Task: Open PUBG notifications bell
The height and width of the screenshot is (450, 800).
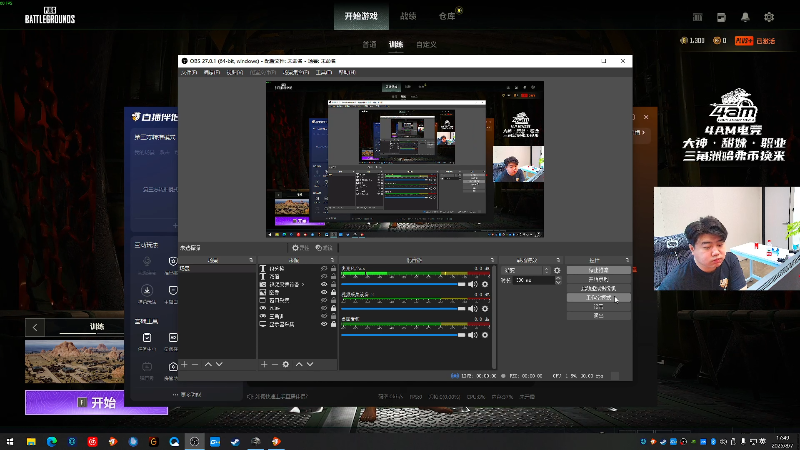Action: tap(745, 17)
